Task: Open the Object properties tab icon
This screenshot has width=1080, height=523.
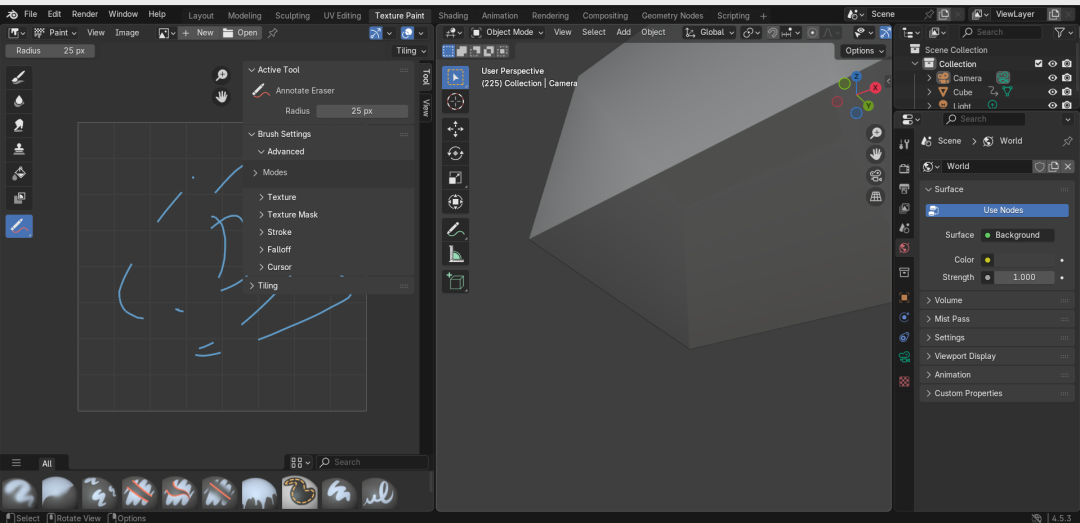Action: [904, 298]
